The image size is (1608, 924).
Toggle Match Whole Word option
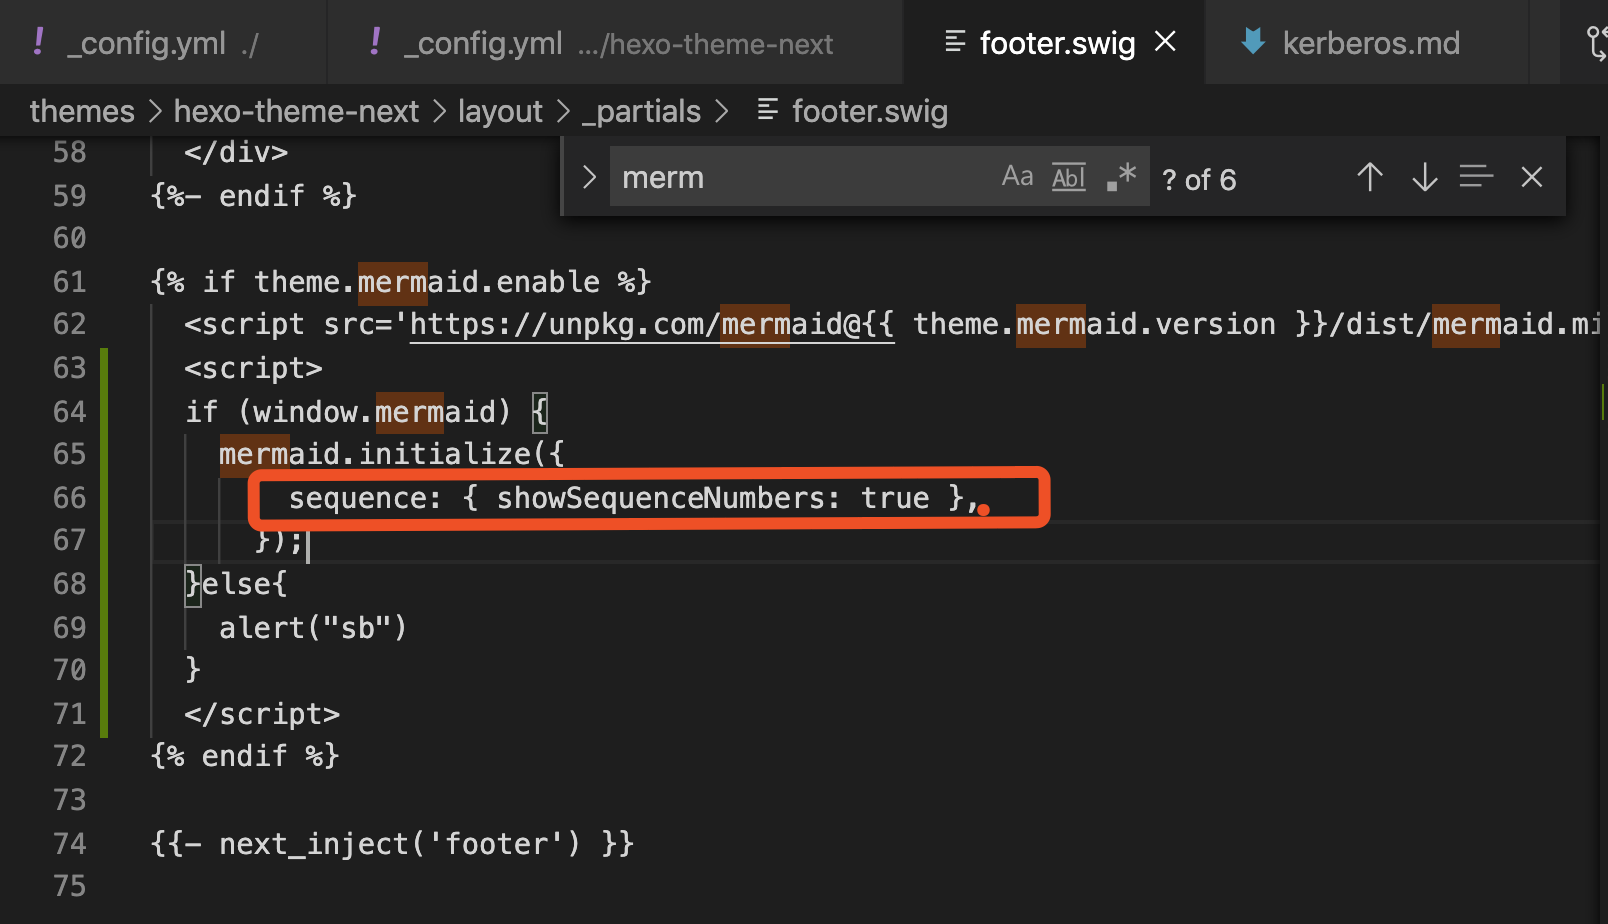[1069, 177]
